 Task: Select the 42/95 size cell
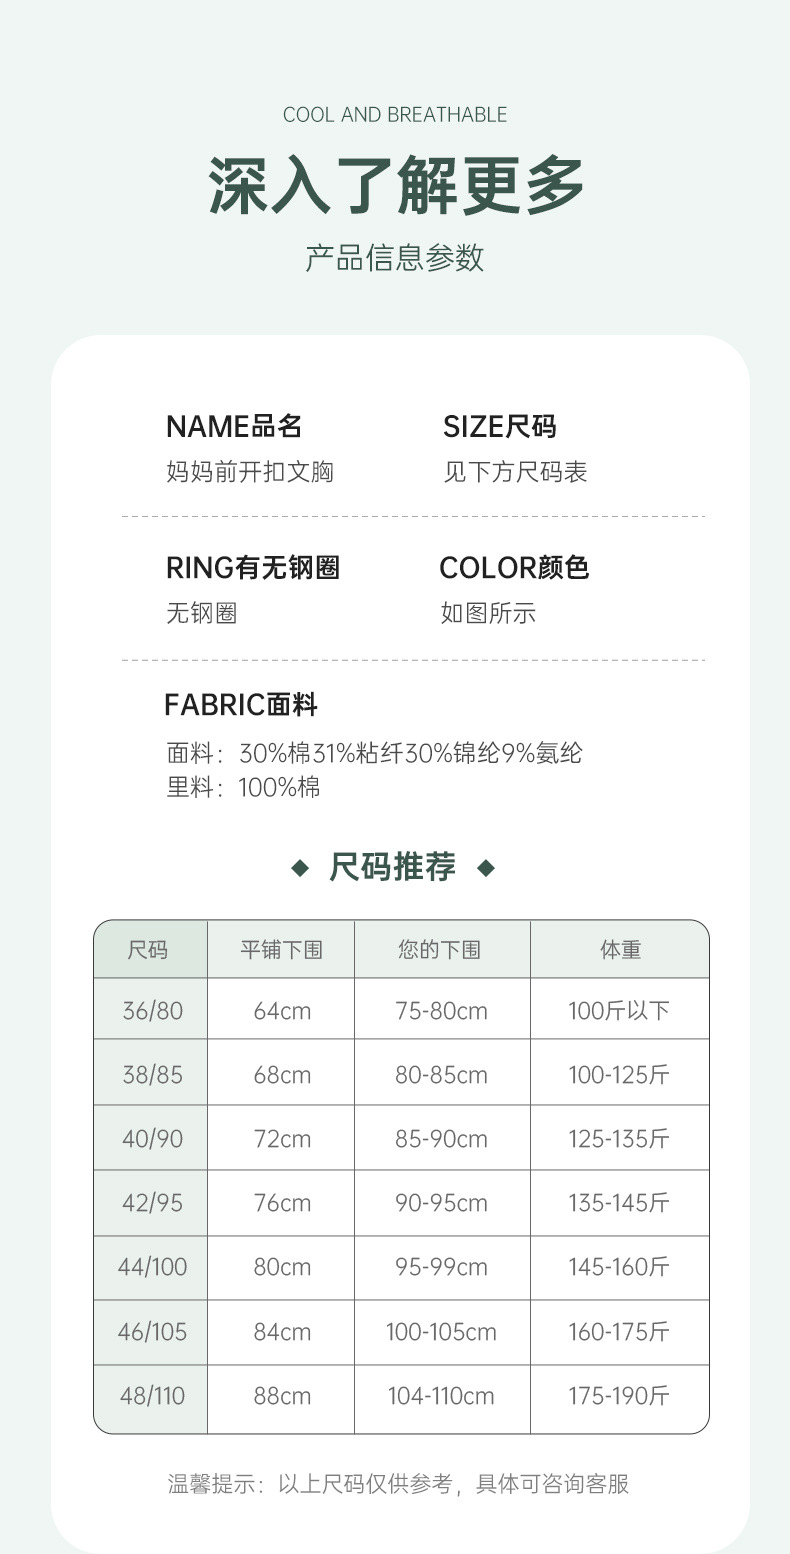(x=153, y=1202)
